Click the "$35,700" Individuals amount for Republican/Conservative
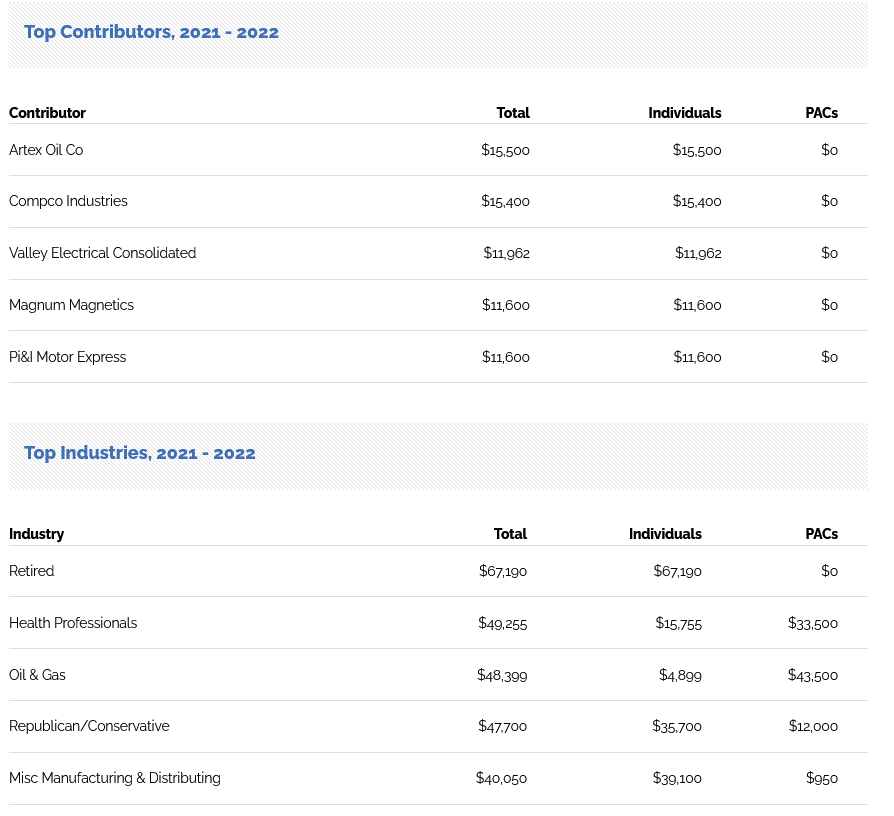The width and height of the screenshot is (894, 816). point(677,726)
